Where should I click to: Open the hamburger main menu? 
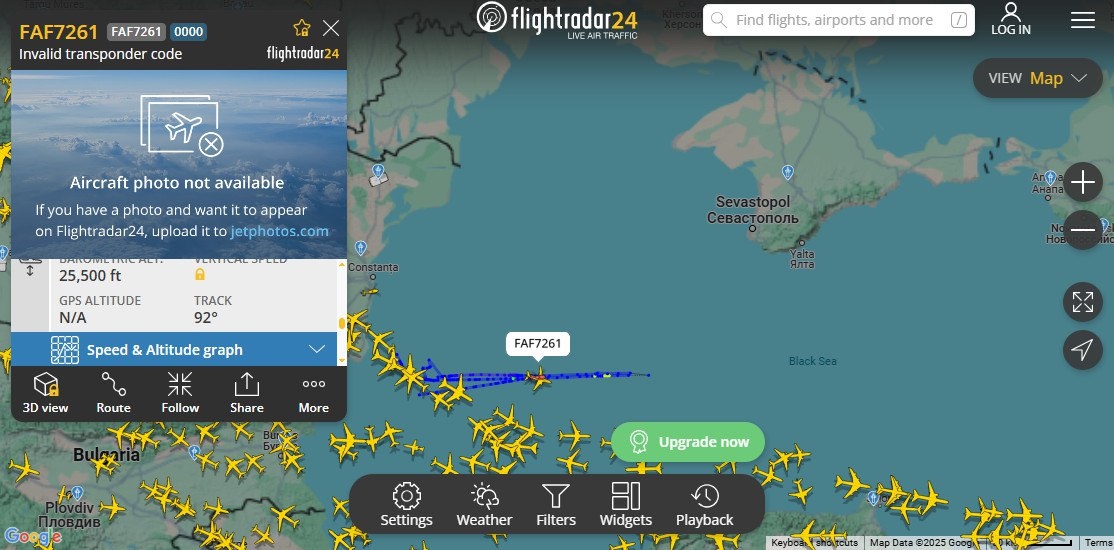[1082, 20]
